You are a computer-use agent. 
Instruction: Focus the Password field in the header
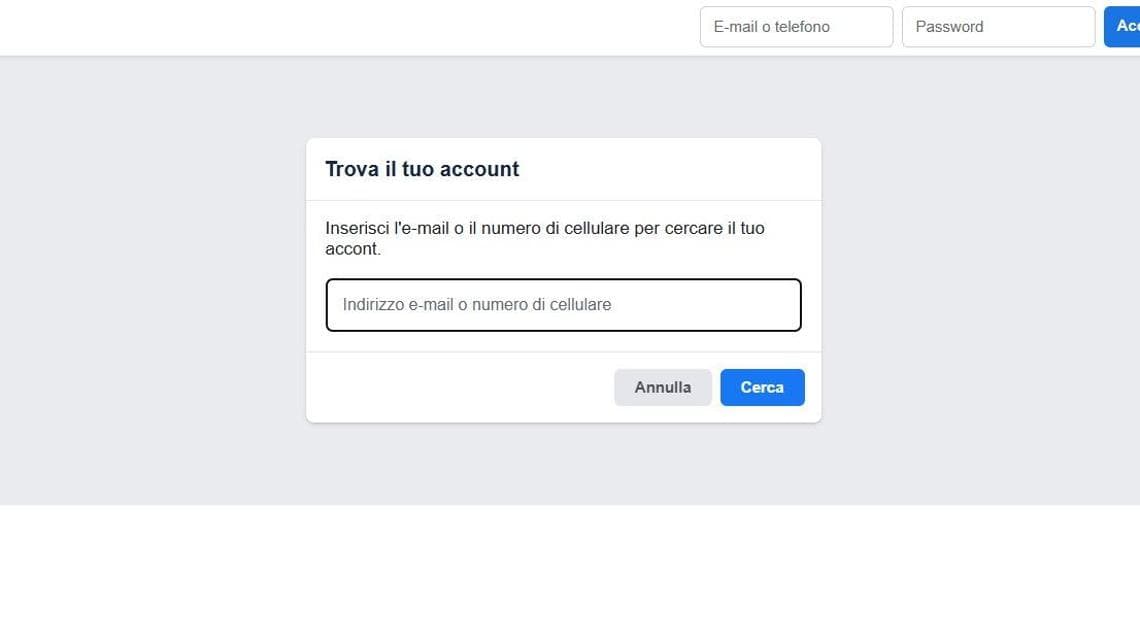(x=998, y=27)
